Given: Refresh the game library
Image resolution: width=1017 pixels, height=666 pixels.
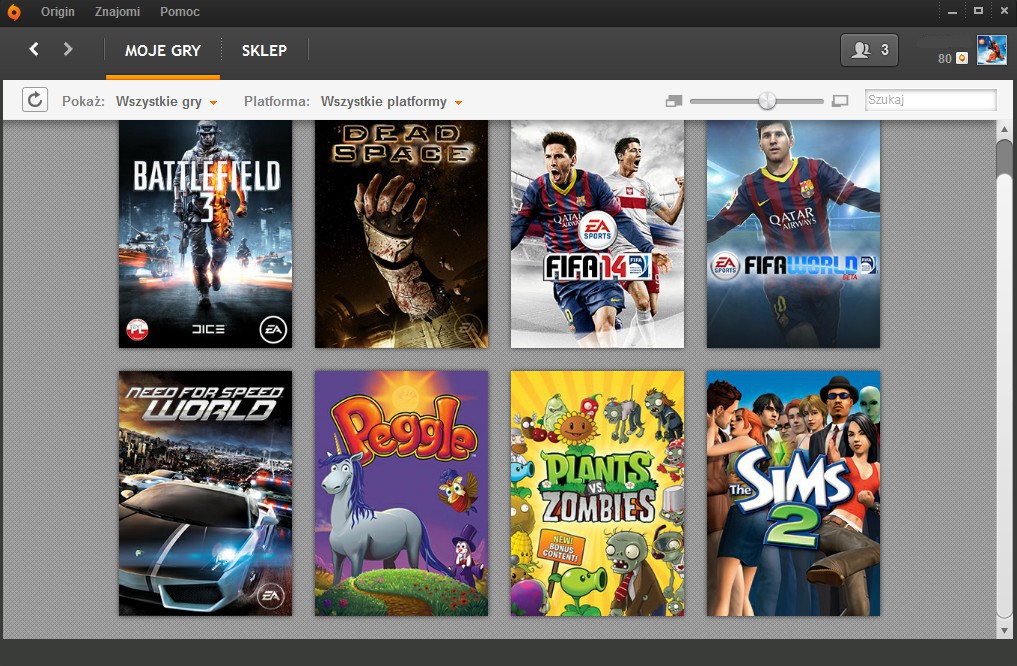Looking at the screenshot, I should click(x=35, y=100).
